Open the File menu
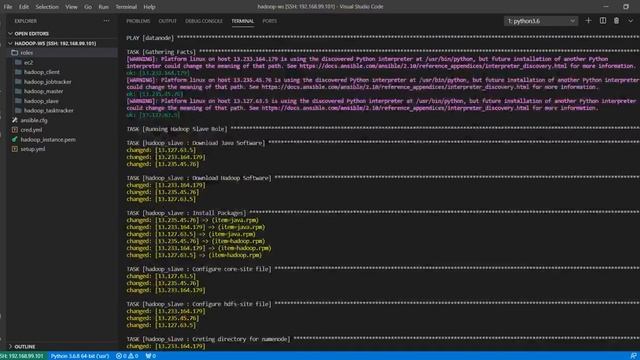The image size is (640, 360). click(8, 7)
